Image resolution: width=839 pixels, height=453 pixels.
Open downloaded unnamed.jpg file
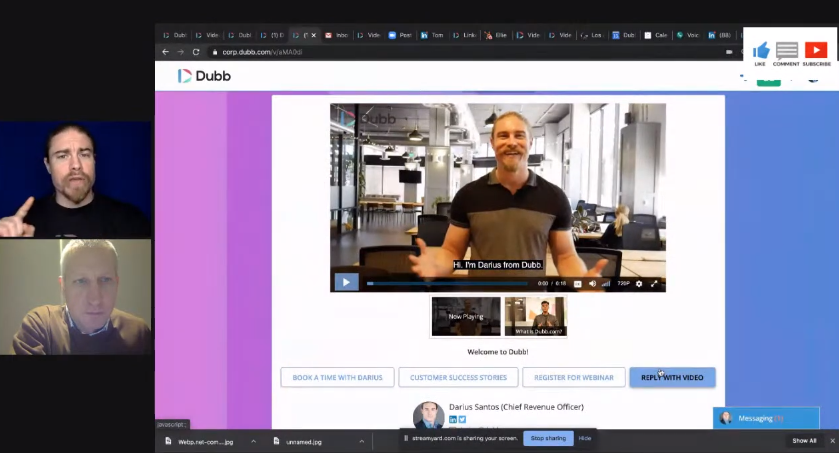[298, 442]
